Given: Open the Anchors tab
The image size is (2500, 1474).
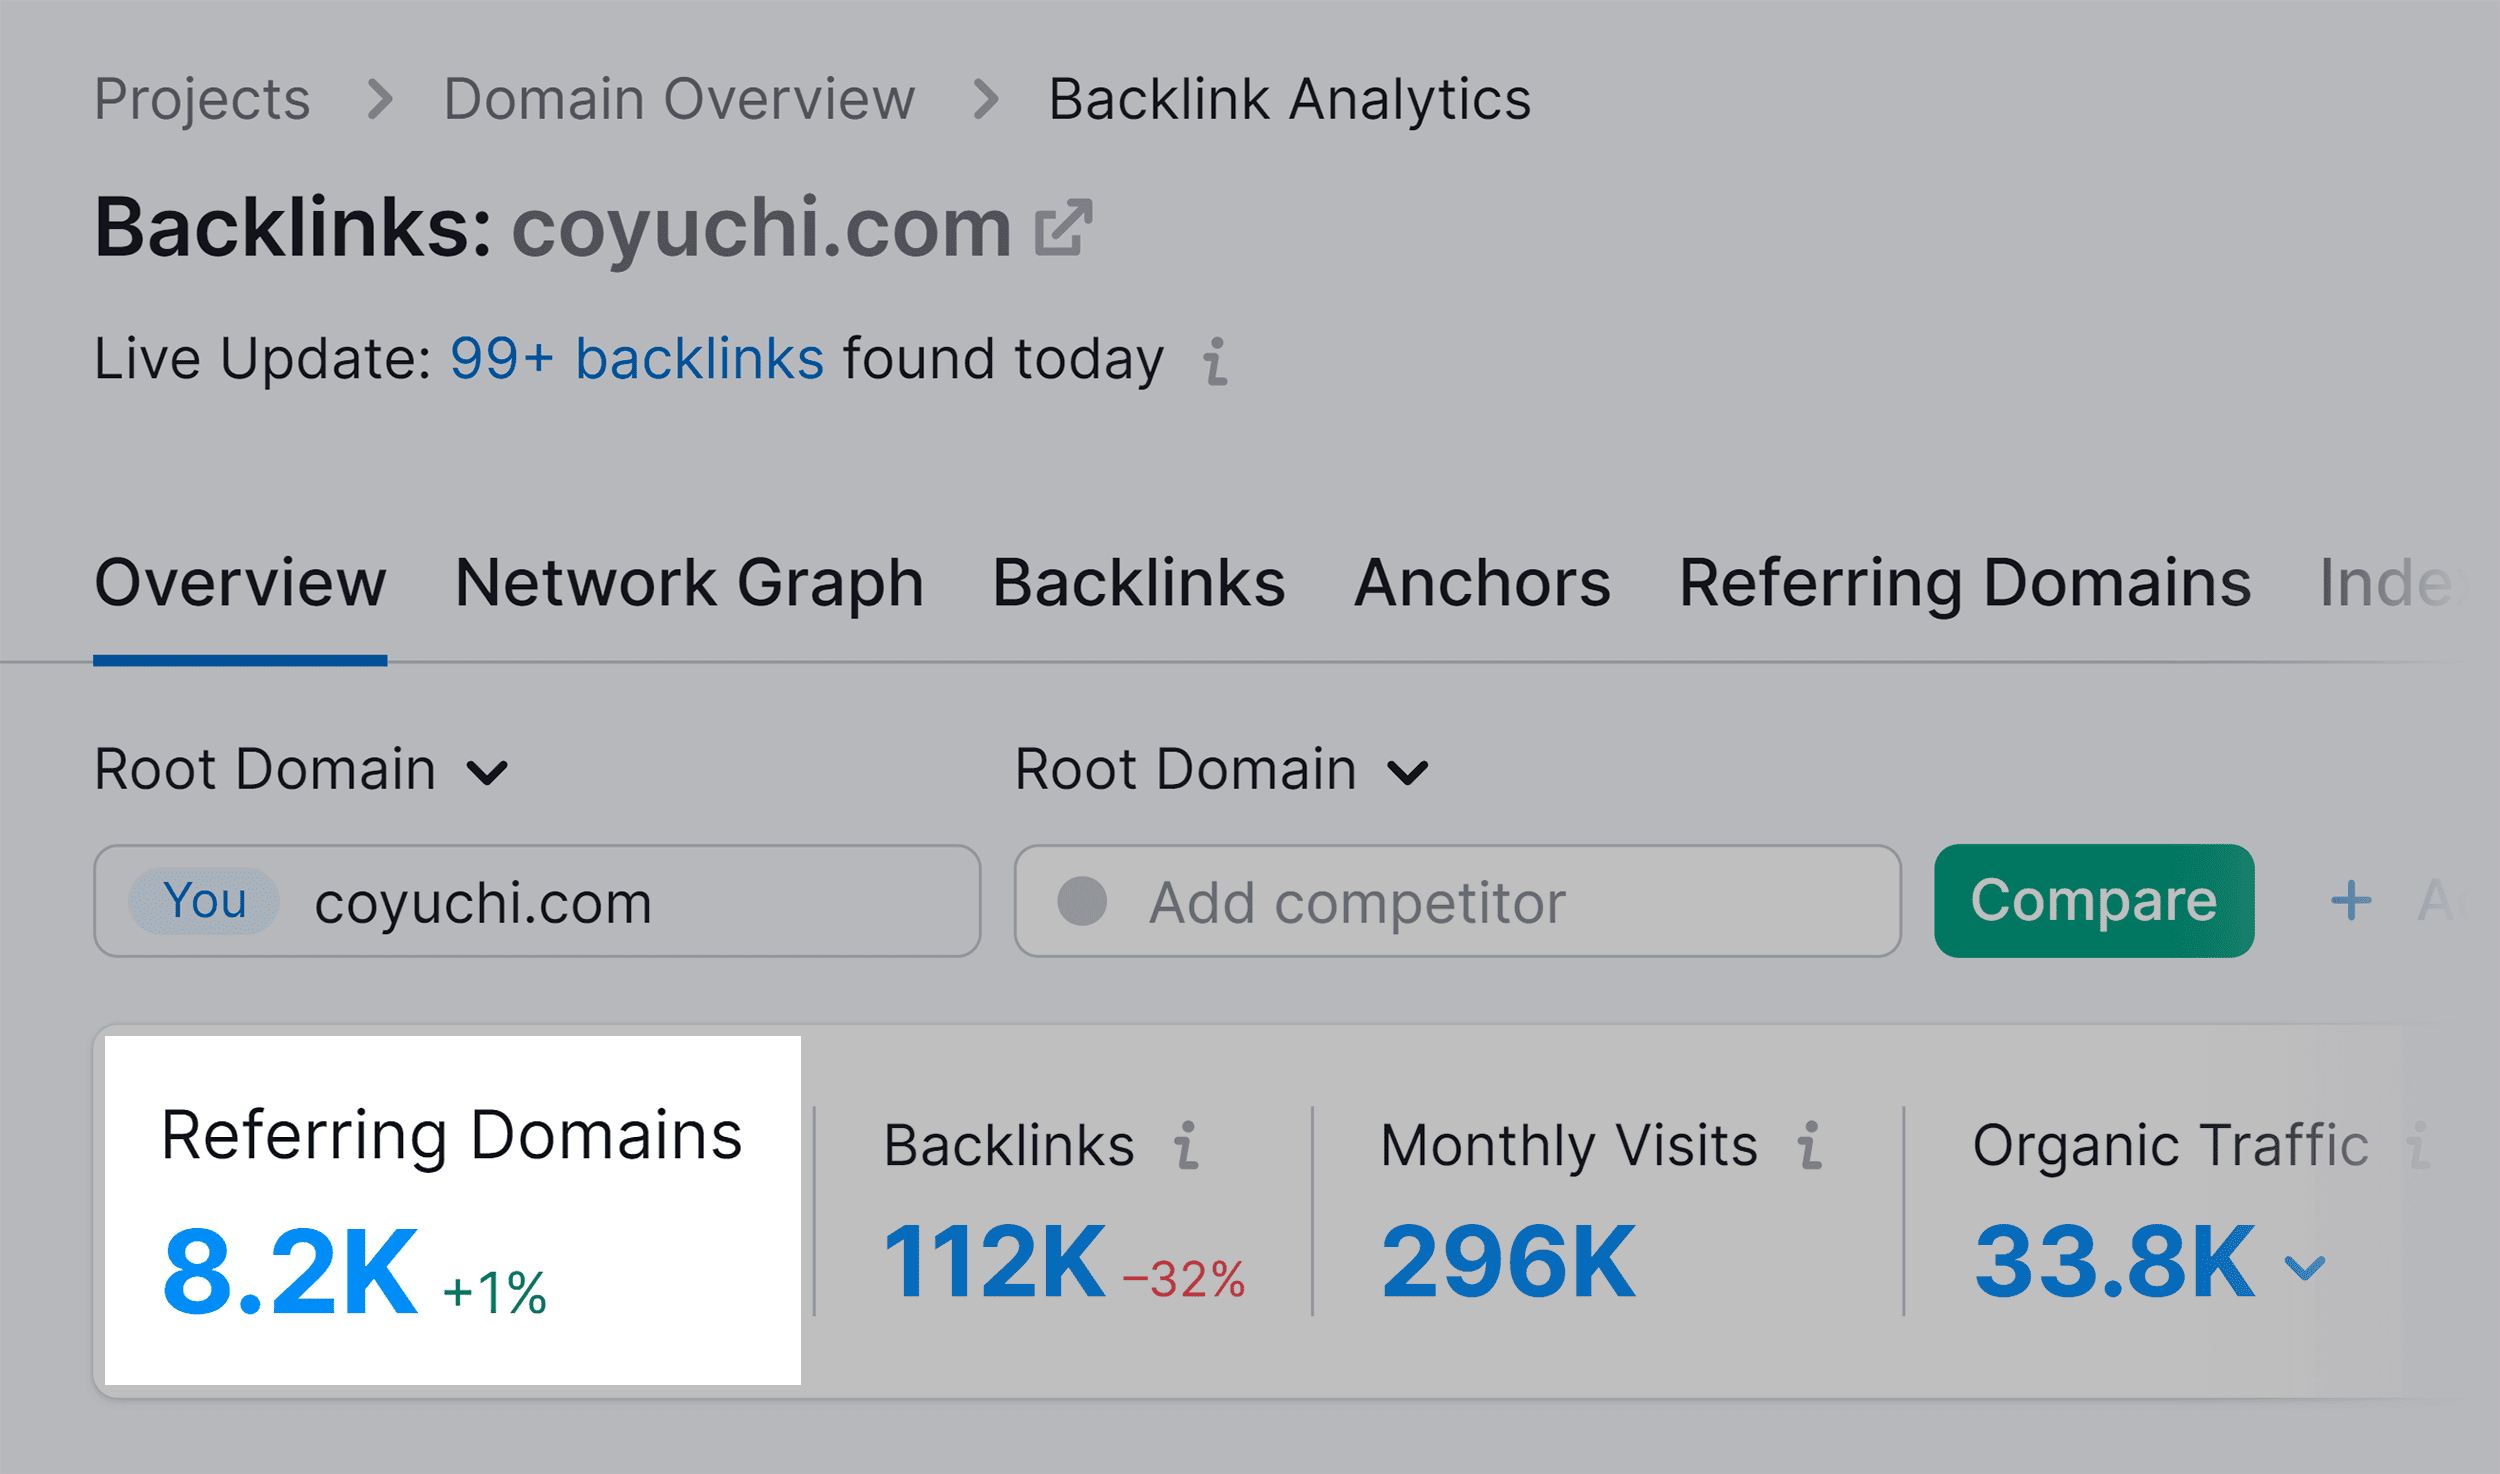Looking at the screenshot, I should tap(1482, 583).
